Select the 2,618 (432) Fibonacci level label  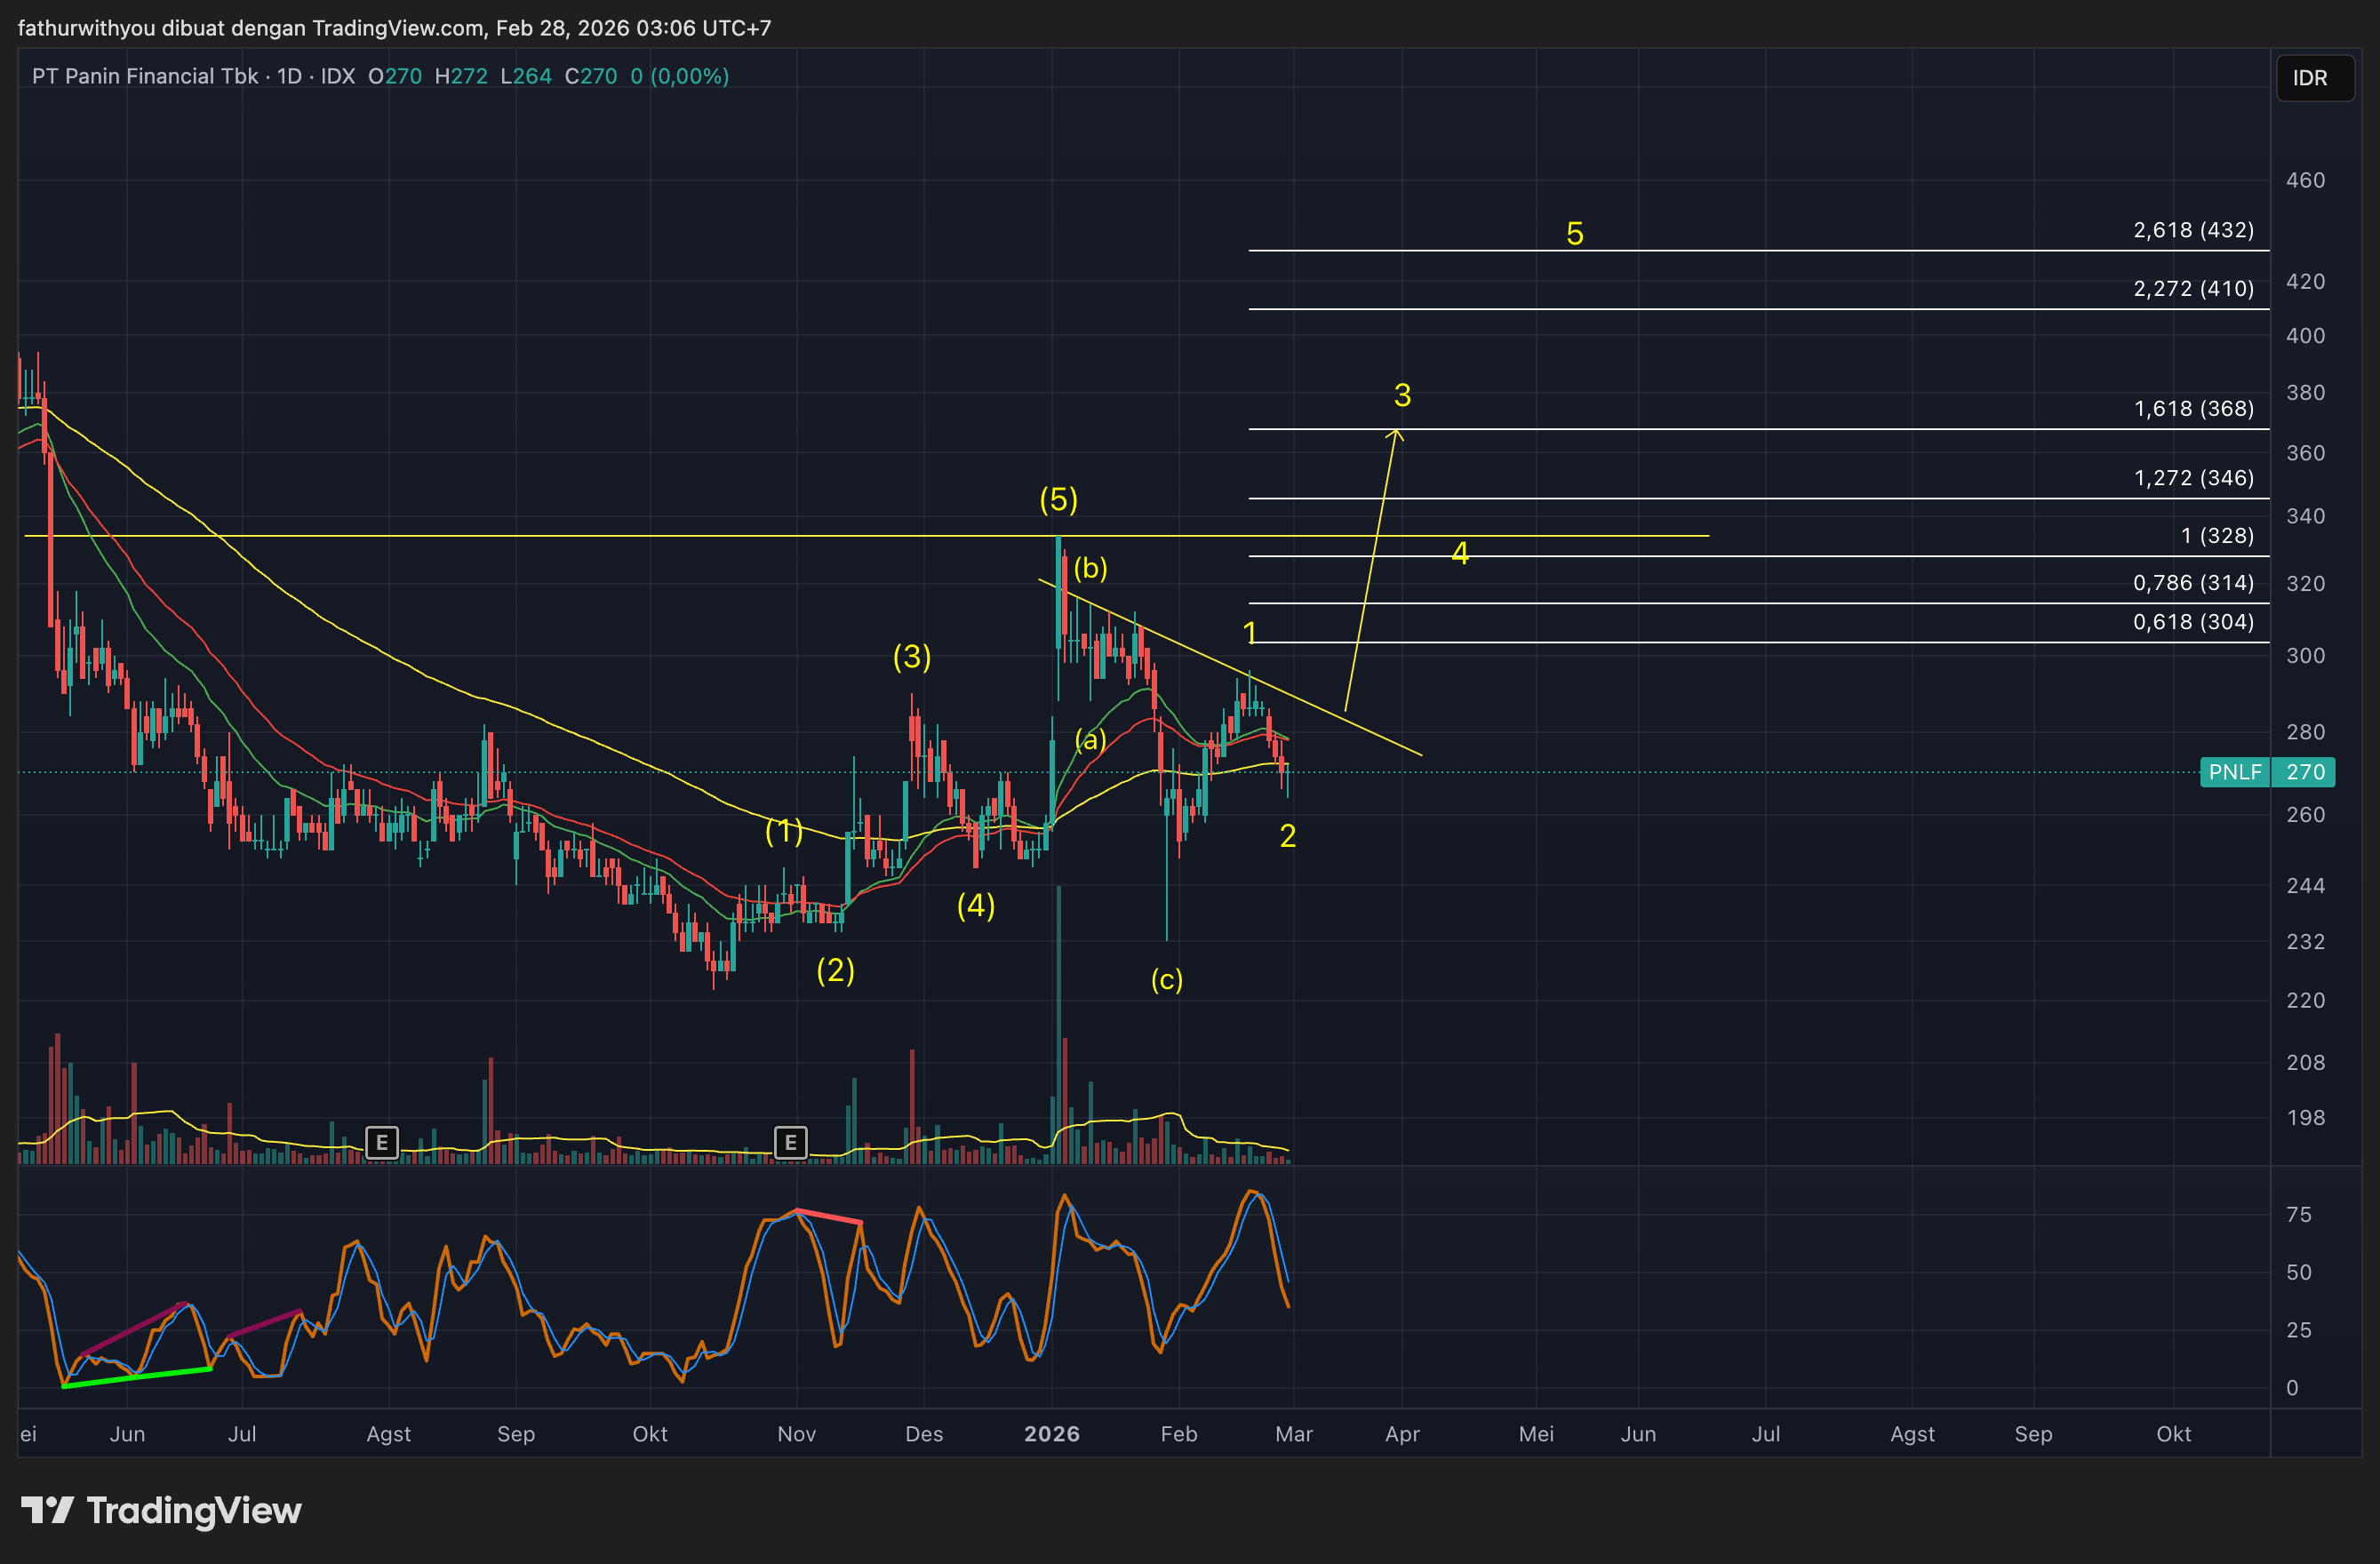(2193, 230)
